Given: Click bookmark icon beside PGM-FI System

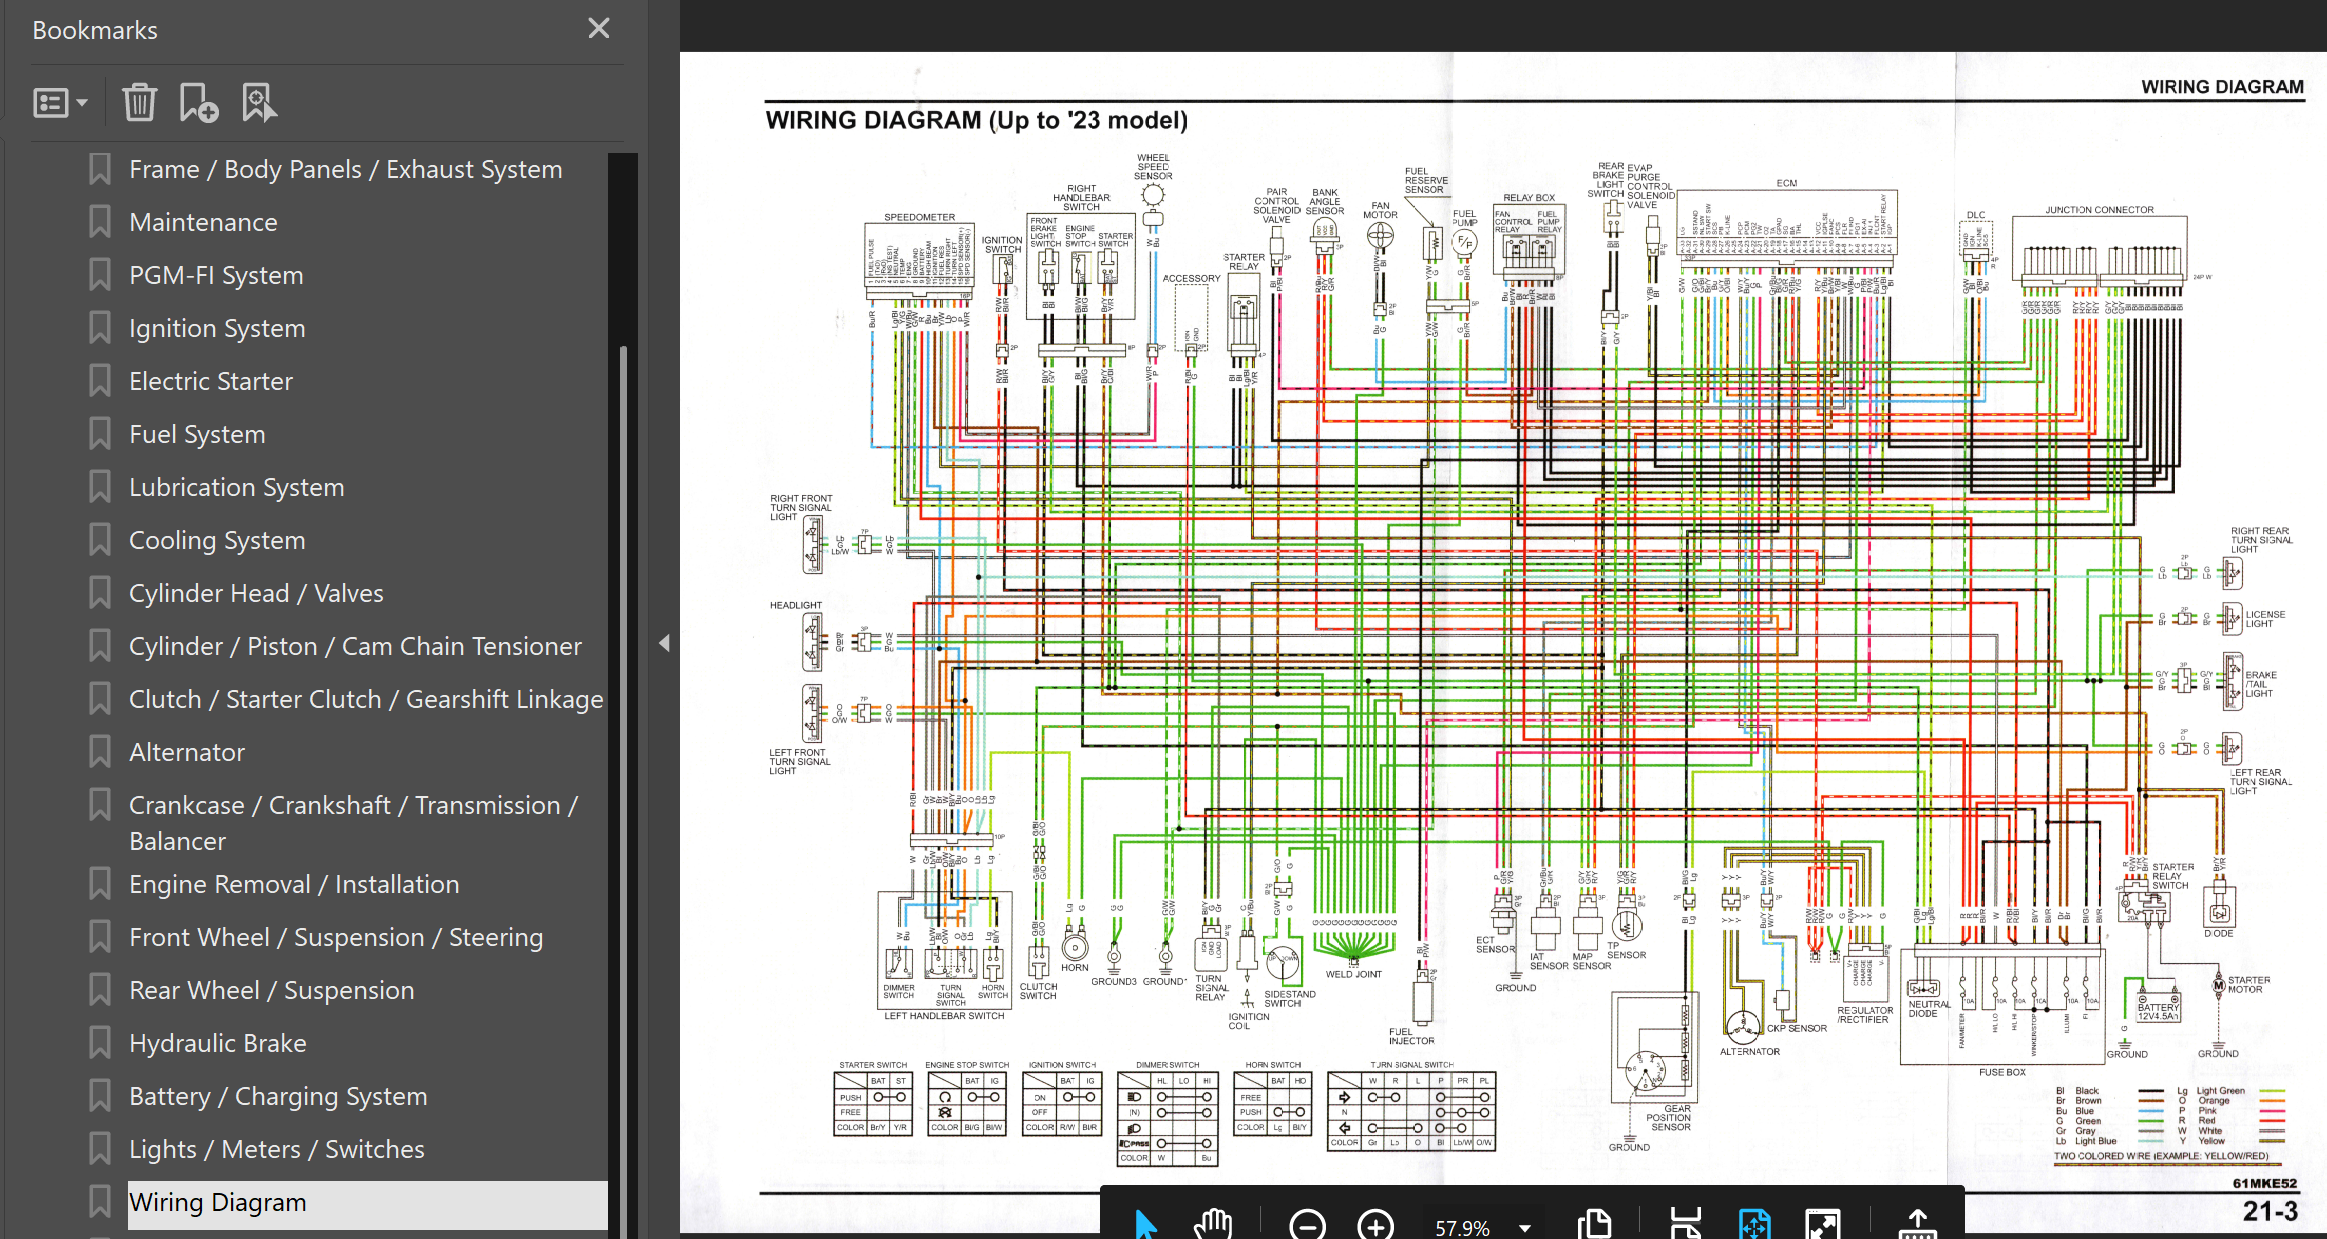Looking at the screenshot, I should [x=99, y=275].
